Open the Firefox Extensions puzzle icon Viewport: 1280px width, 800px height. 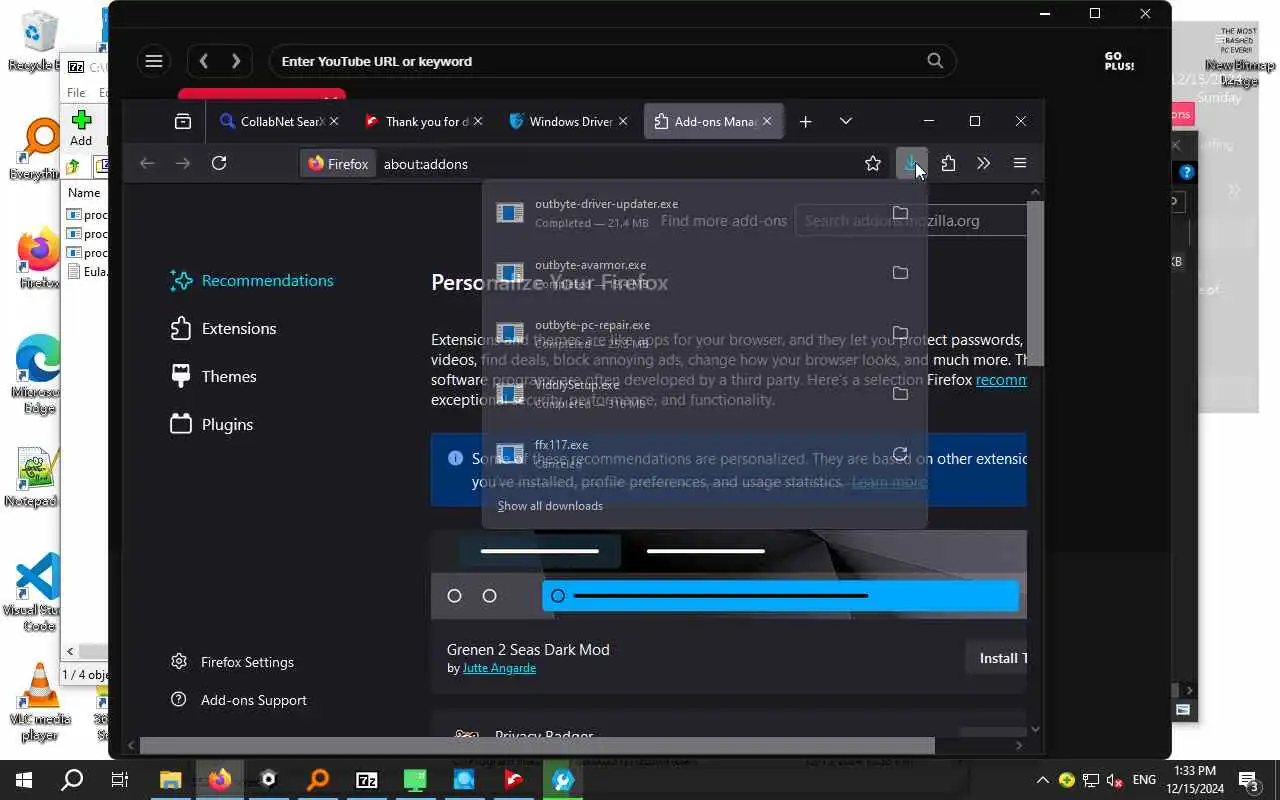[x=948, y=163]
